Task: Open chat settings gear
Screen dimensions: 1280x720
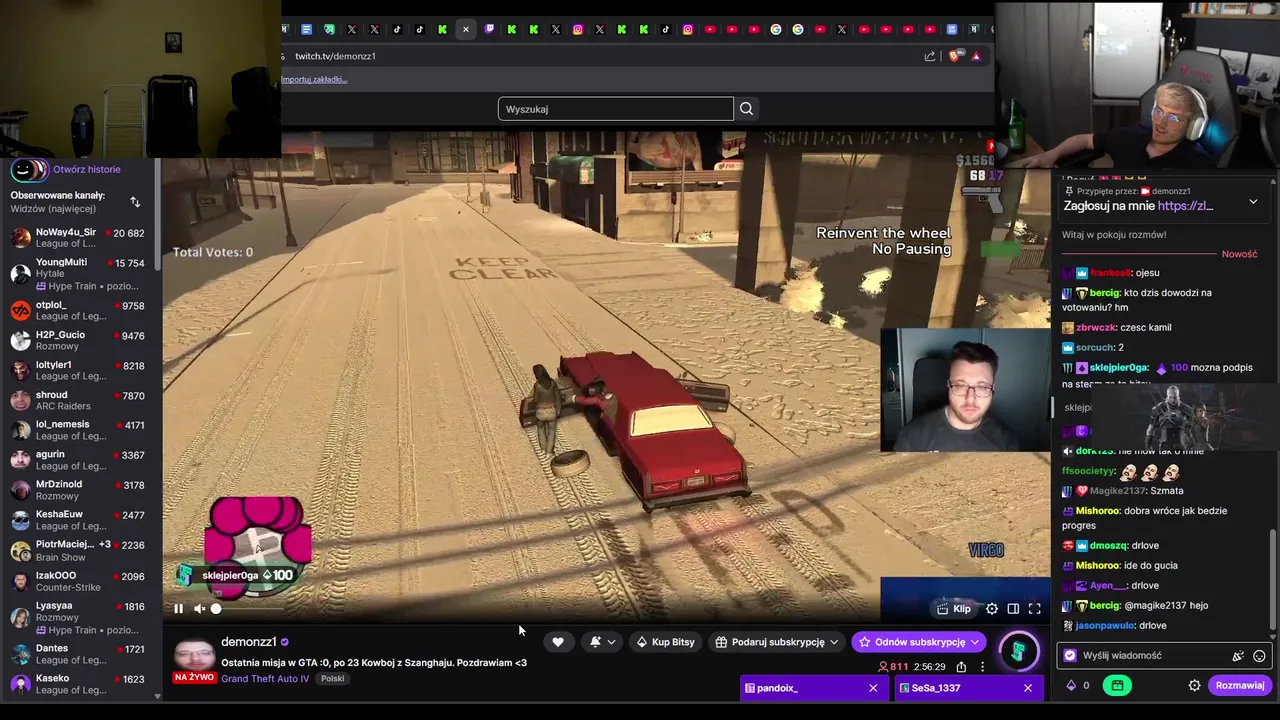Action: tap(1194, 685)
